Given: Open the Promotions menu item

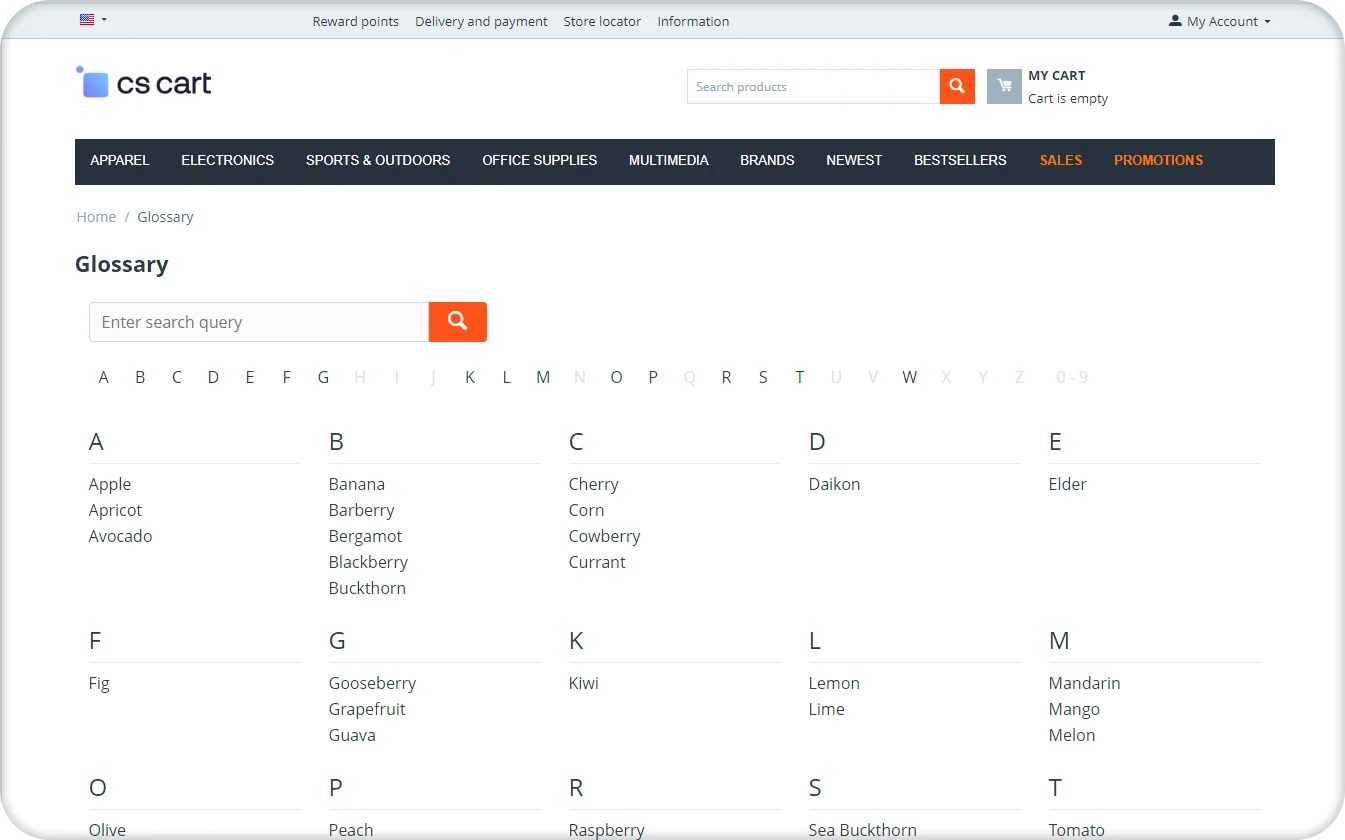Looking at the screenshot, I should point(1158,160).
